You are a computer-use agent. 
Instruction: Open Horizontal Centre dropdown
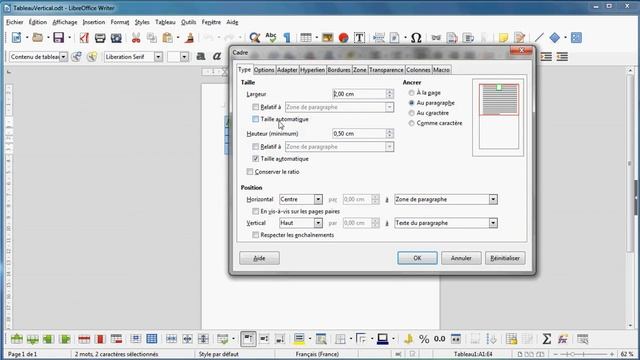(x=301, y=200)
